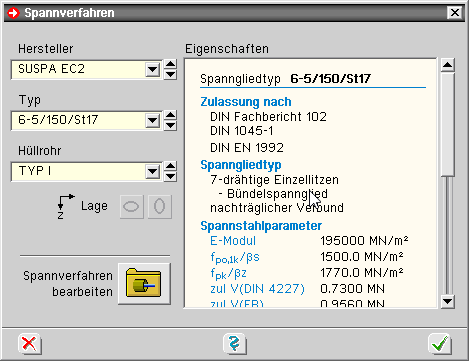Expand Hüllrohr dropdown TYP I
469x361 pixels.
[x=153, y=172]
